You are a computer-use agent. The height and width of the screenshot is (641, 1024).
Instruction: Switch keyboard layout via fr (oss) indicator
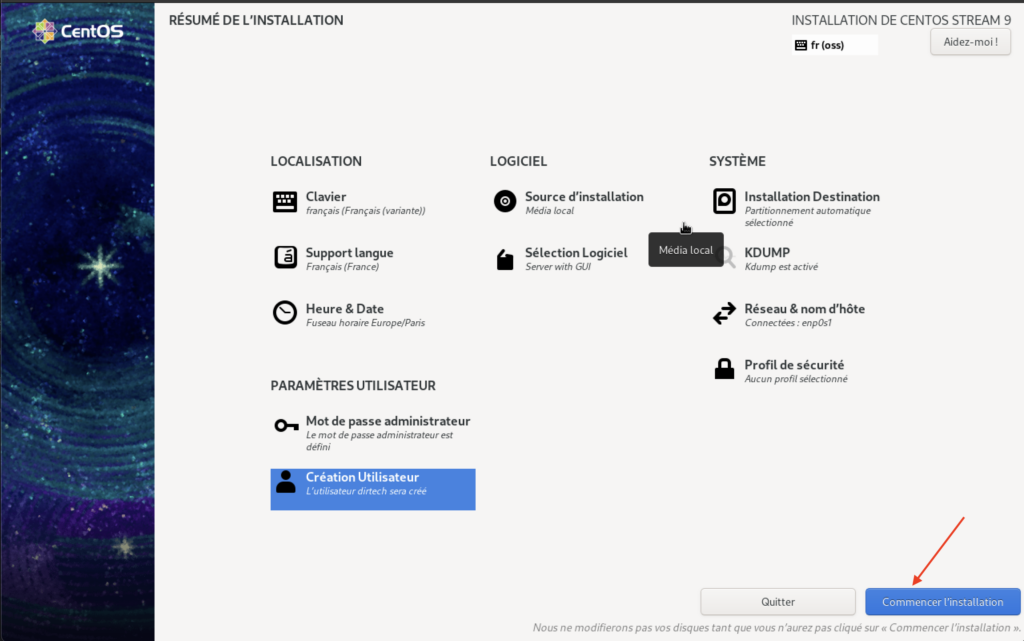835,45
